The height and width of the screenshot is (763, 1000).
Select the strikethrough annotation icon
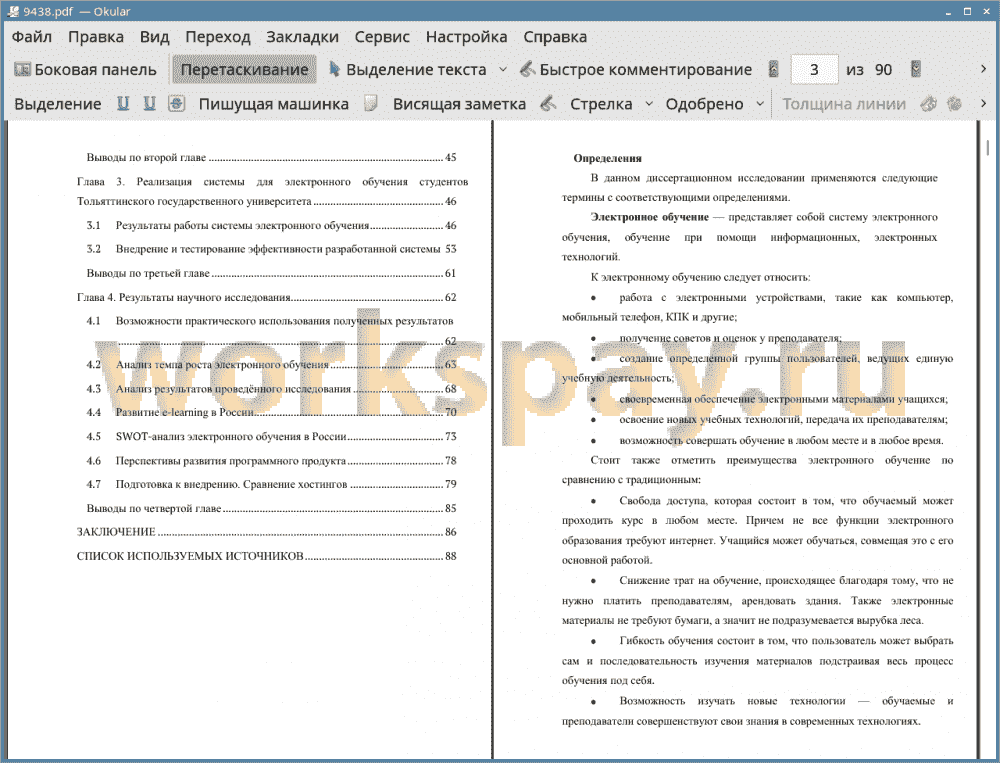[176, 104]
